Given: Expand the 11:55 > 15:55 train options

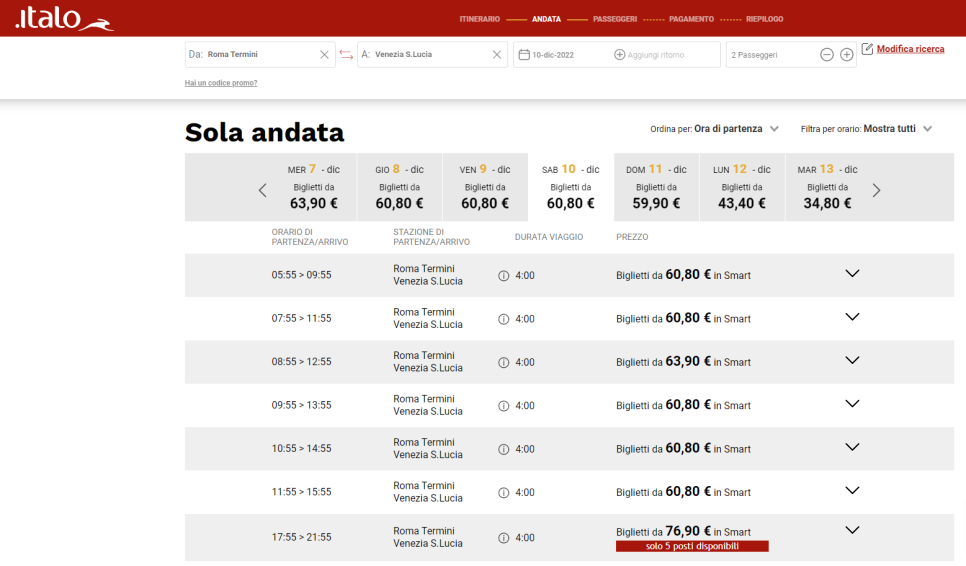Looking at the screenshot, I should click(852, 490).
